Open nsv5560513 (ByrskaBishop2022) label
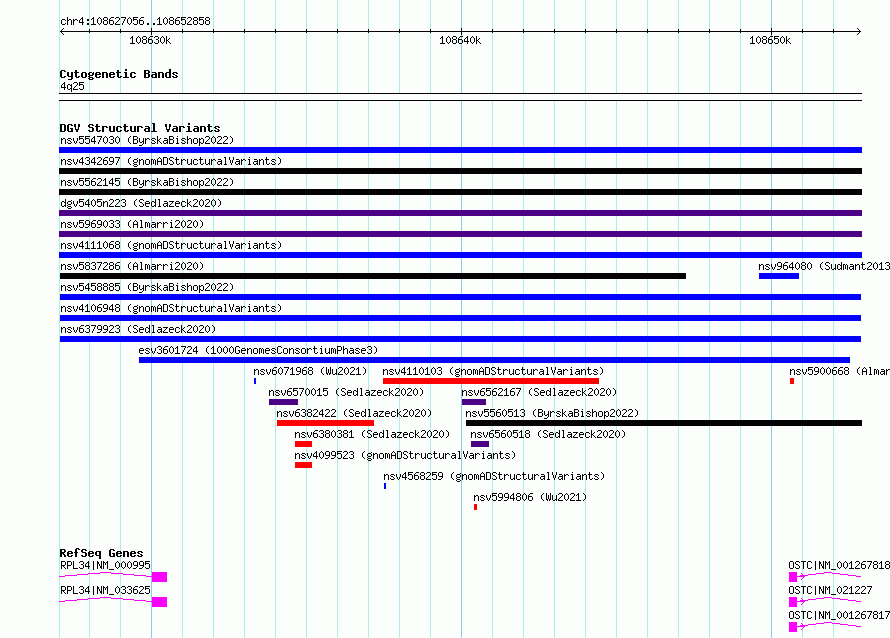Viewport: 890px width, 638px height. coord(552,413)
